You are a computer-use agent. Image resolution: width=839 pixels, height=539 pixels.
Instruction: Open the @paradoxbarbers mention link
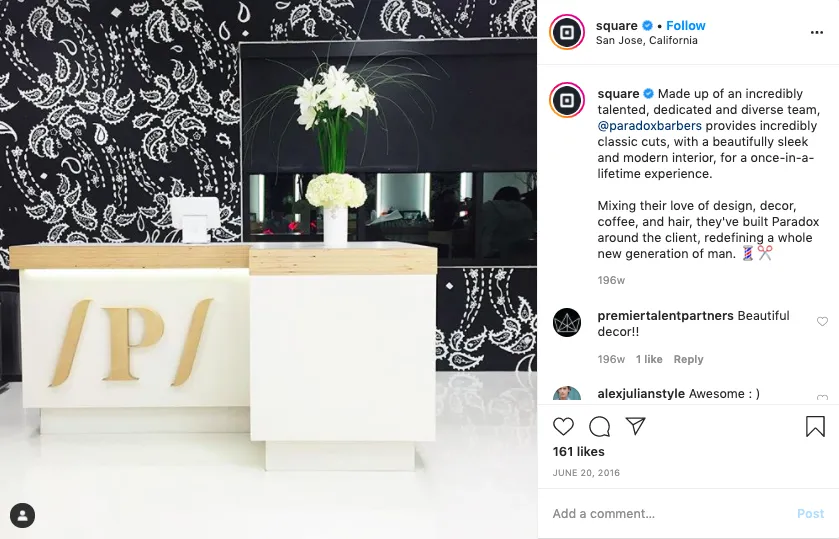pos(650,126)
